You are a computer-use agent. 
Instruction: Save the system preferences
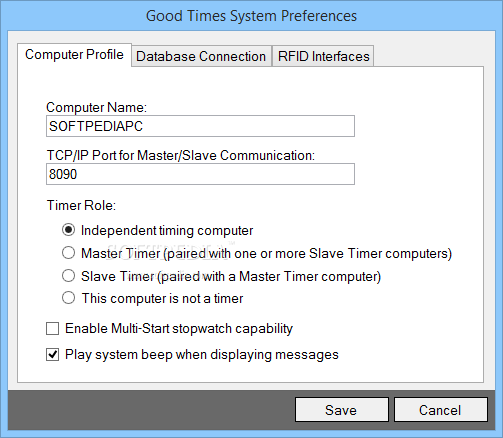tap(342, 410)
